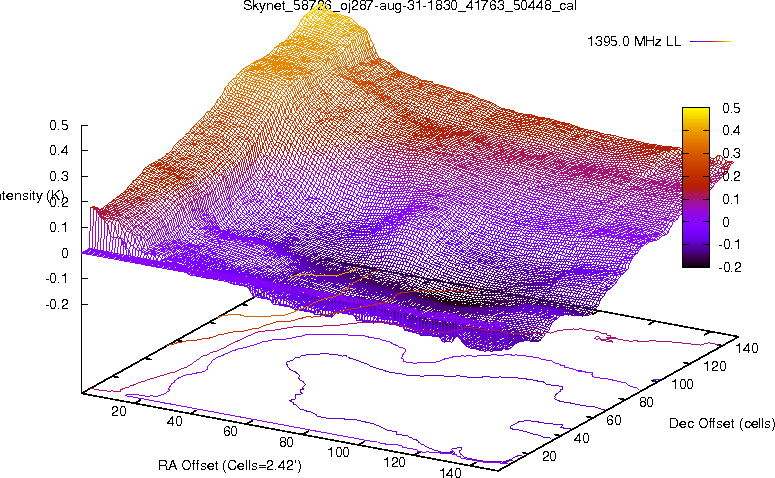
Task: Click the 0.3 tick on the Intensity axis
Action: tap(59, 176)
